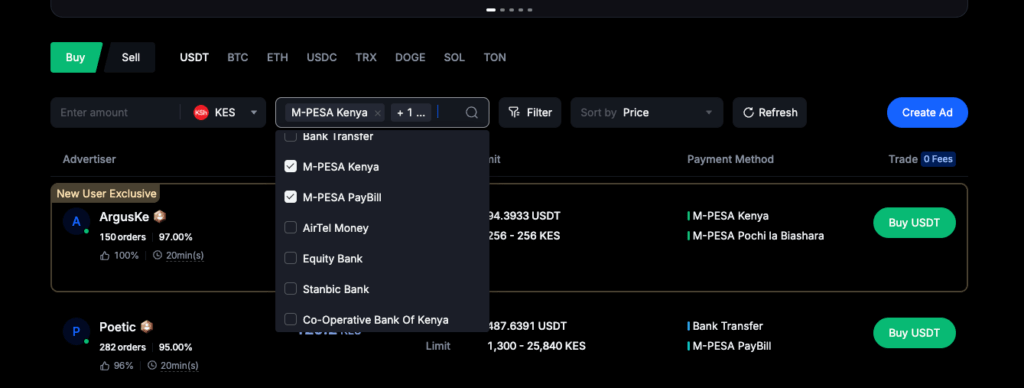Click the funnel Filter icon
The width and height of the screenshot is (1024, 388).
(514, 112)
